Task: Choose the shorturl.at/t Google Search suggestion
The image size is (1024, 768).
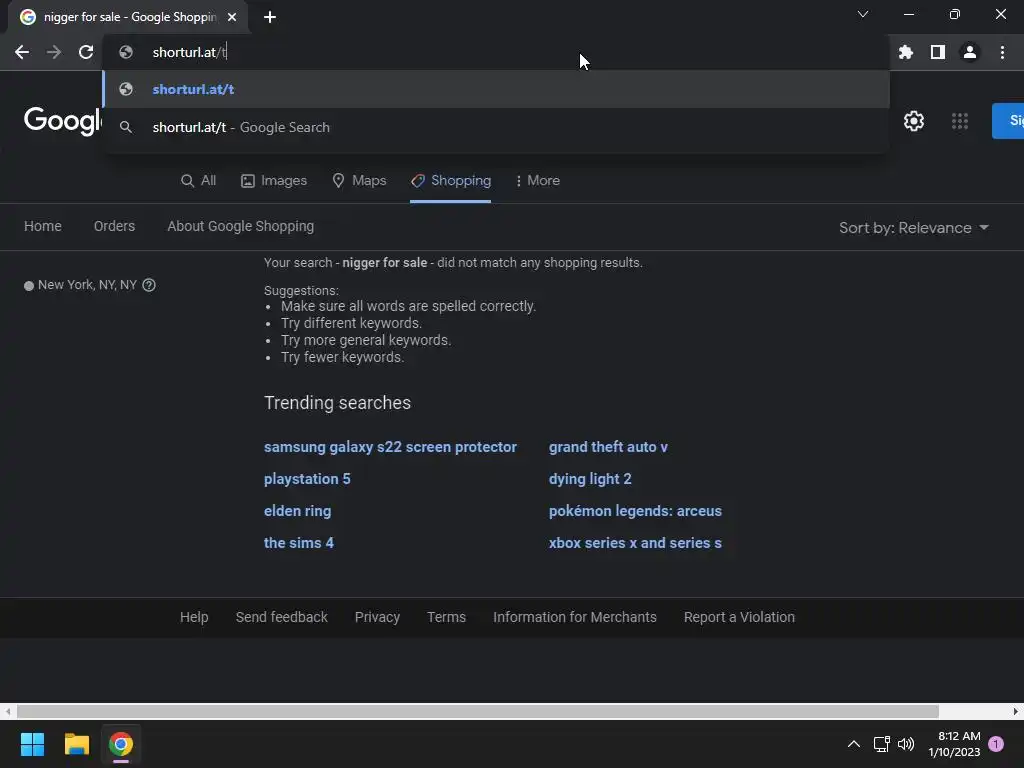Action: 496,127
